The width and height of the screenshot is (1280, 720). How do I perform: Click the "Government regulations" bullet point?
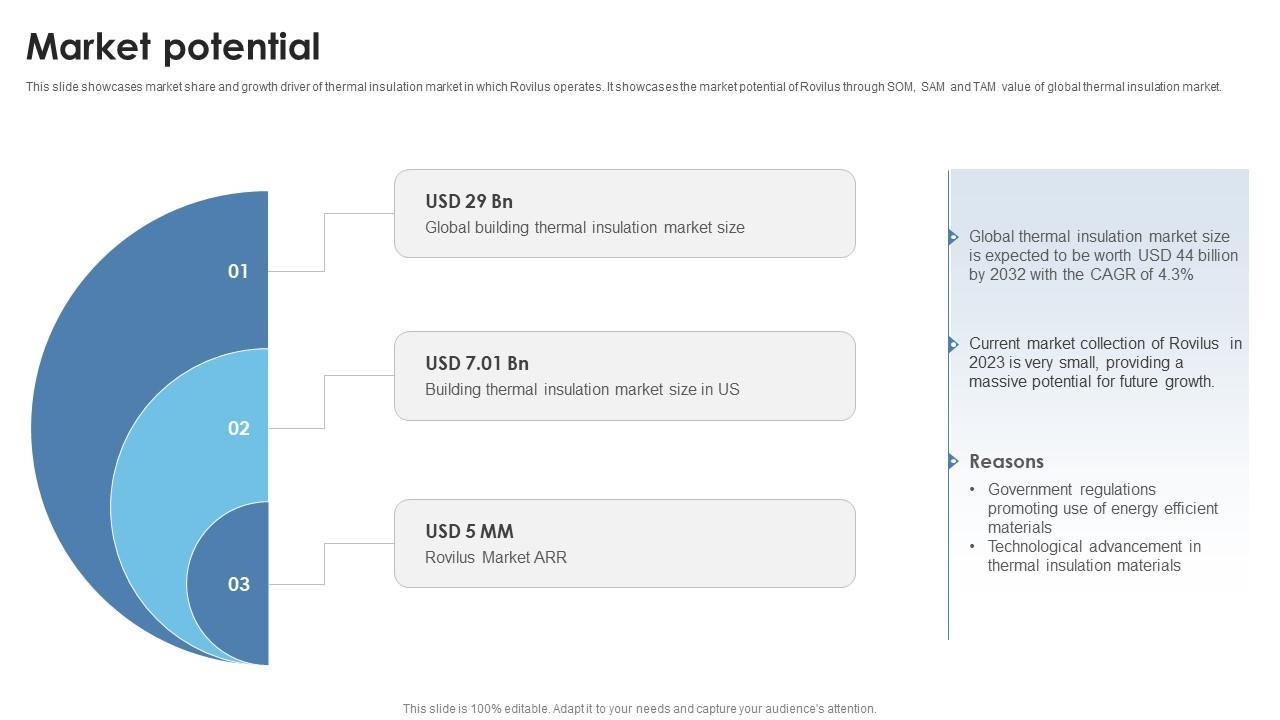(1102, 508)
